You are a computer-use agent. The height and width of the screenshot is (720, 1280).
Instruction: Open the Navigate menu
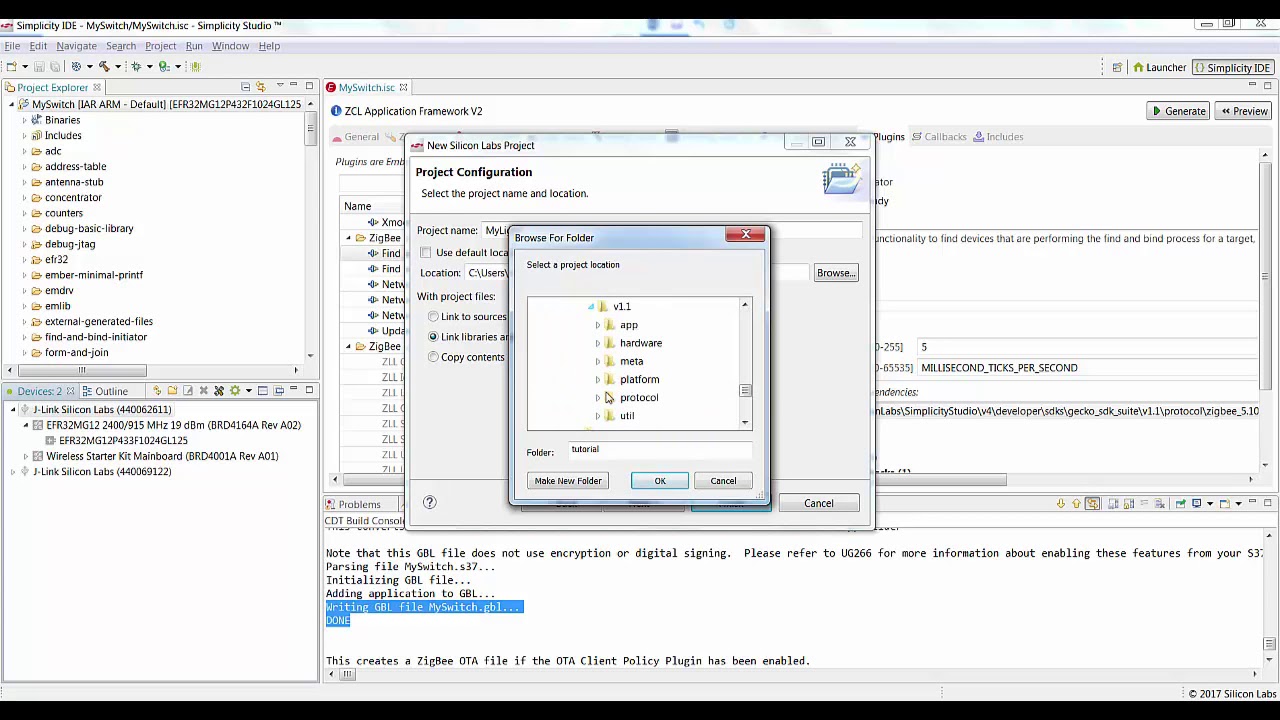tap(76, 46)
